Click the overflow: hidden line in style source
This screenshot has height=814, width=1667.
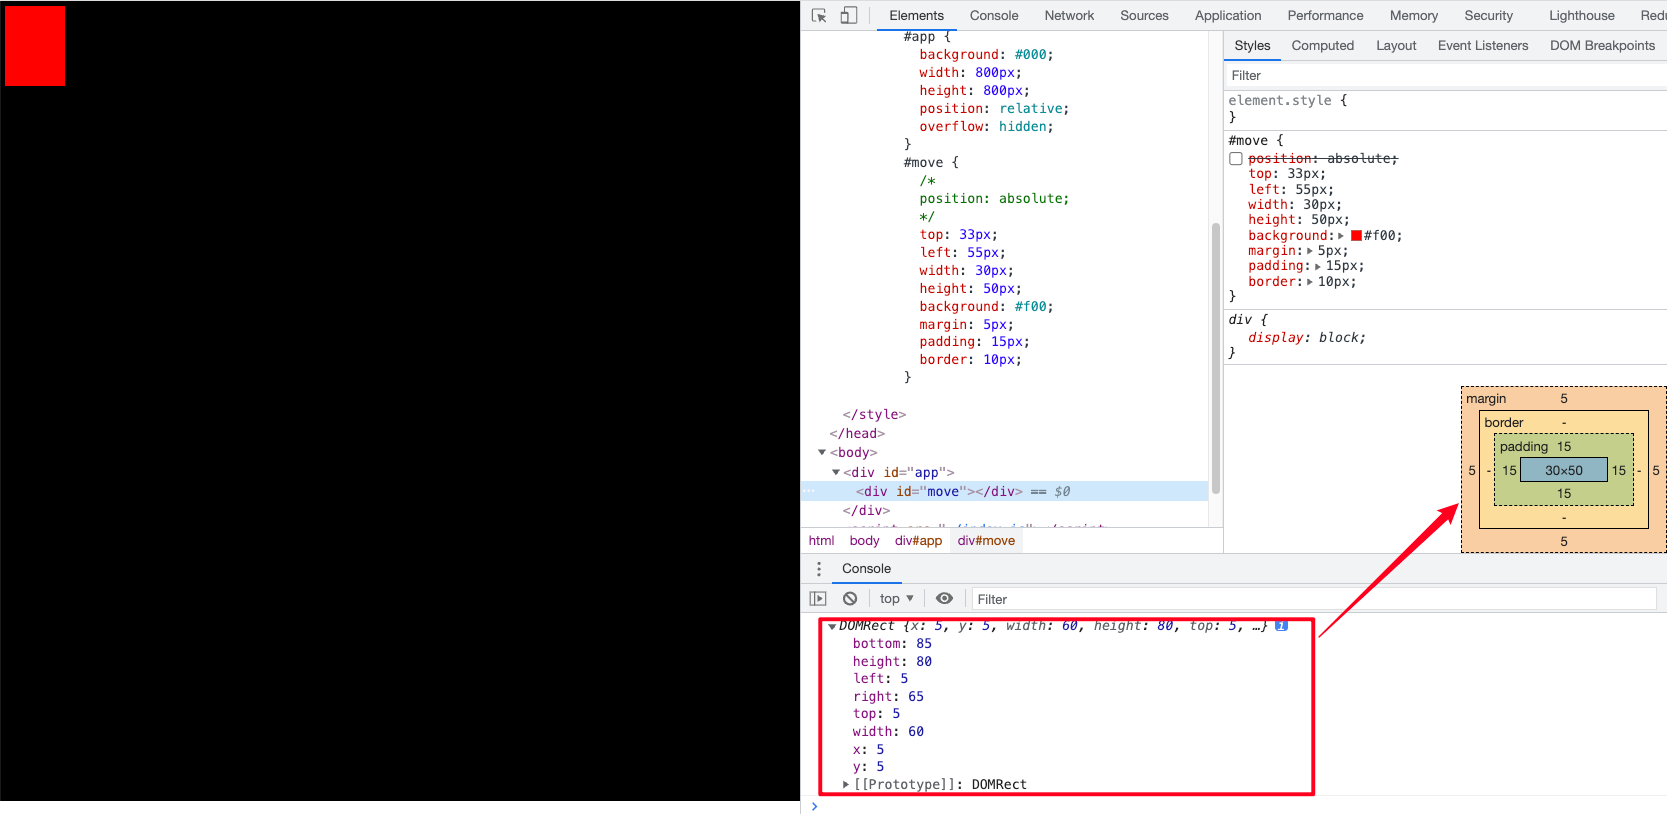tap(986, 127)
